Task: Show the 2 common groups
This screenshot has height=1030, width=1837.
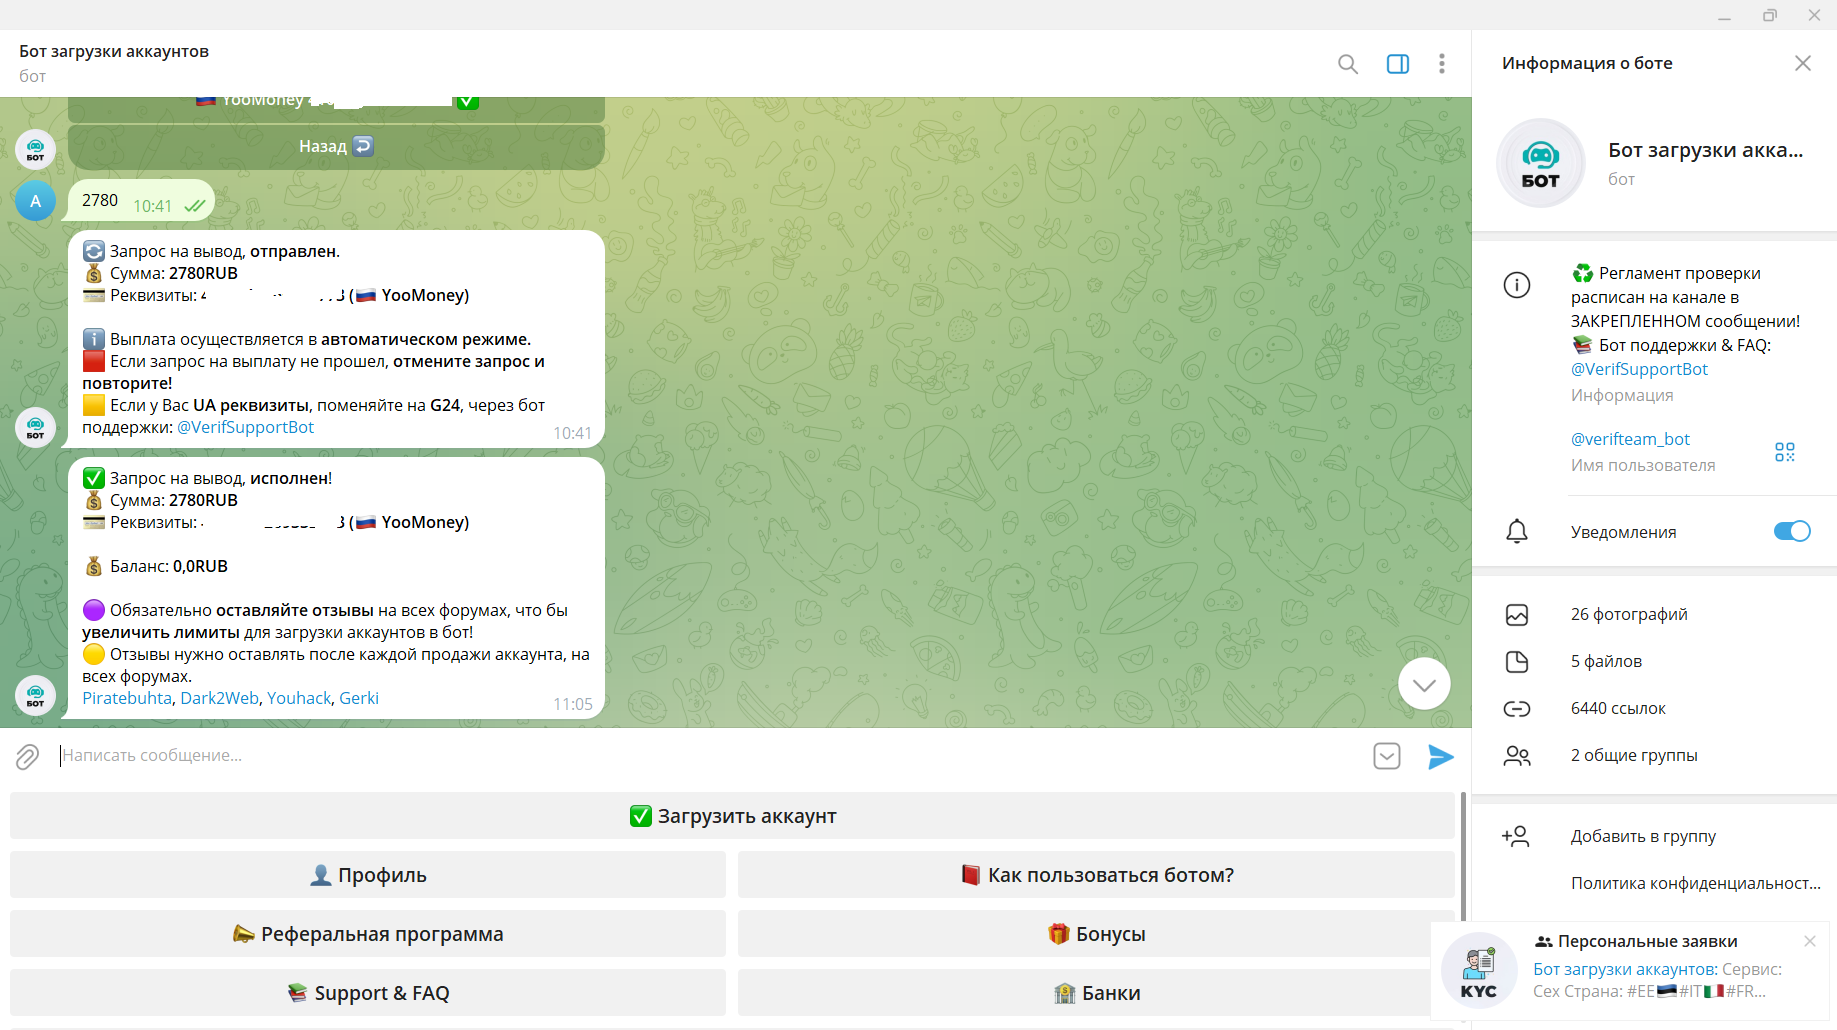Action: tap(1633, 755)
